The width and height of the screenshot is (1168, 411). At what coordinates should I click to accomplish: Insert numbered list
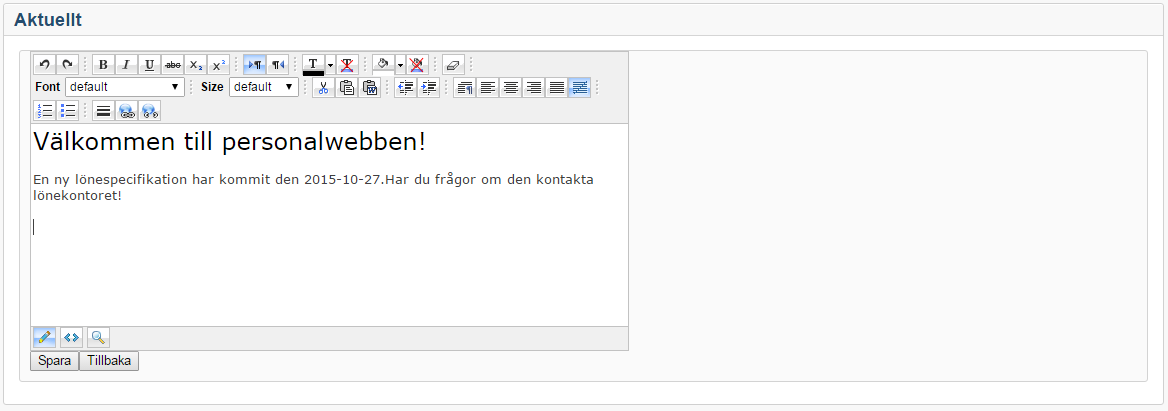coord(45,110)
